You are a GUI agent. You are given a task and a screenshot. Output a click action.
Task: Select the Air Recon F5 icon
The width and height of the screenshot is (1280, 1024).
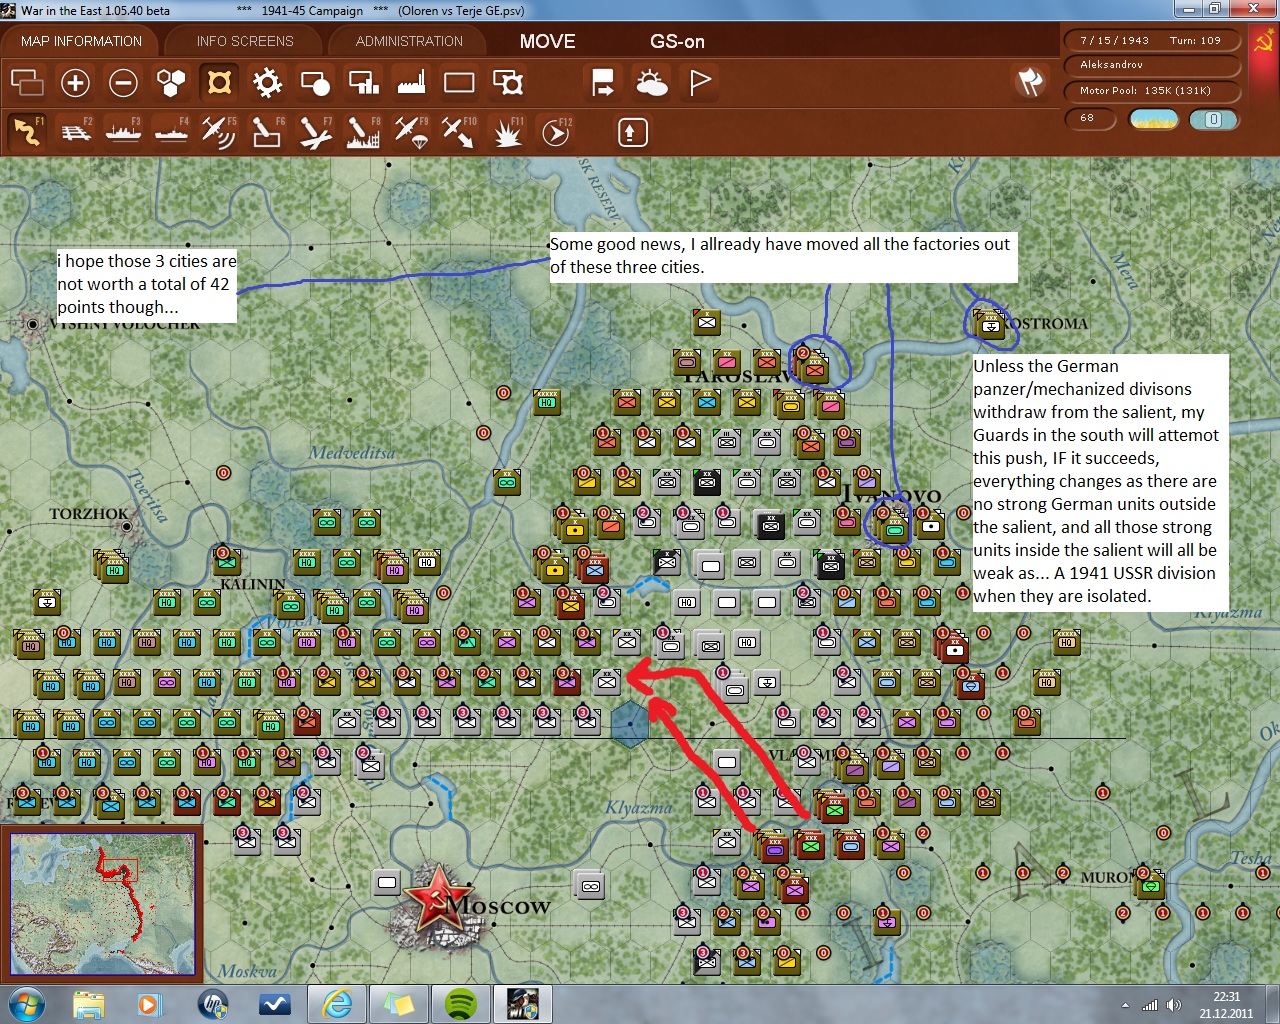tap(219, 131)
